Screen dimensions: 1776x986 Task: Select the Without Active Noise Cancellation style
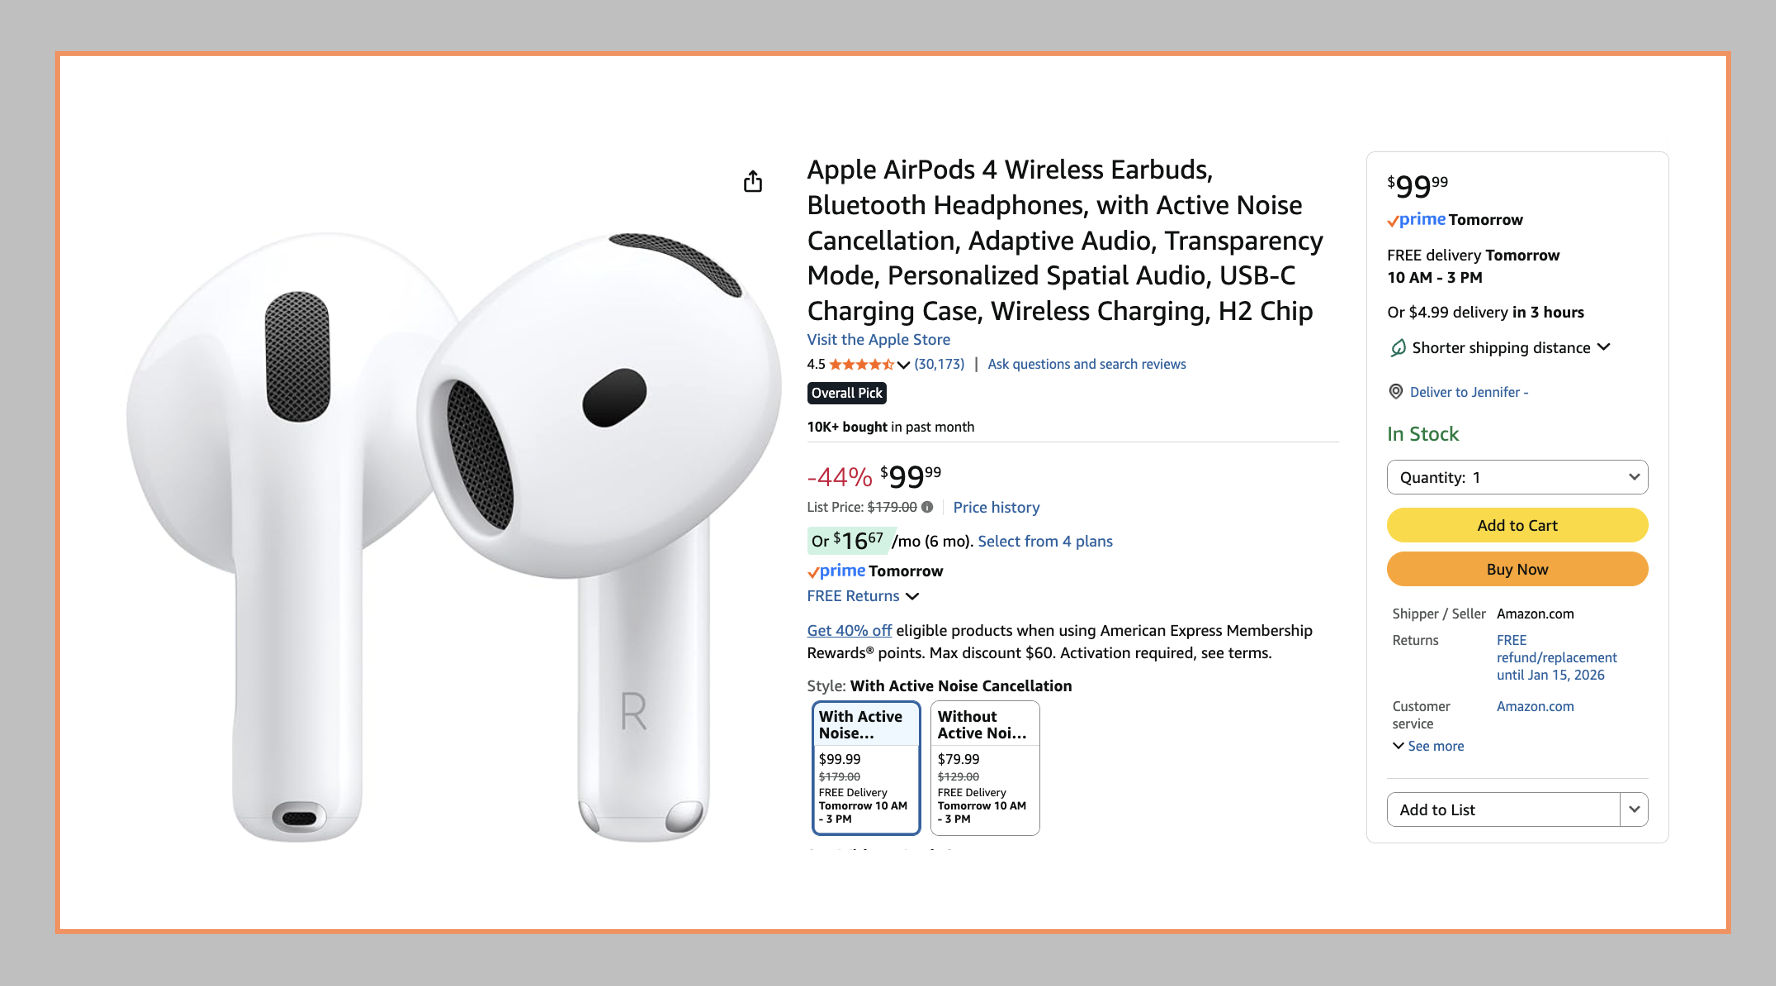pos(985,767)
